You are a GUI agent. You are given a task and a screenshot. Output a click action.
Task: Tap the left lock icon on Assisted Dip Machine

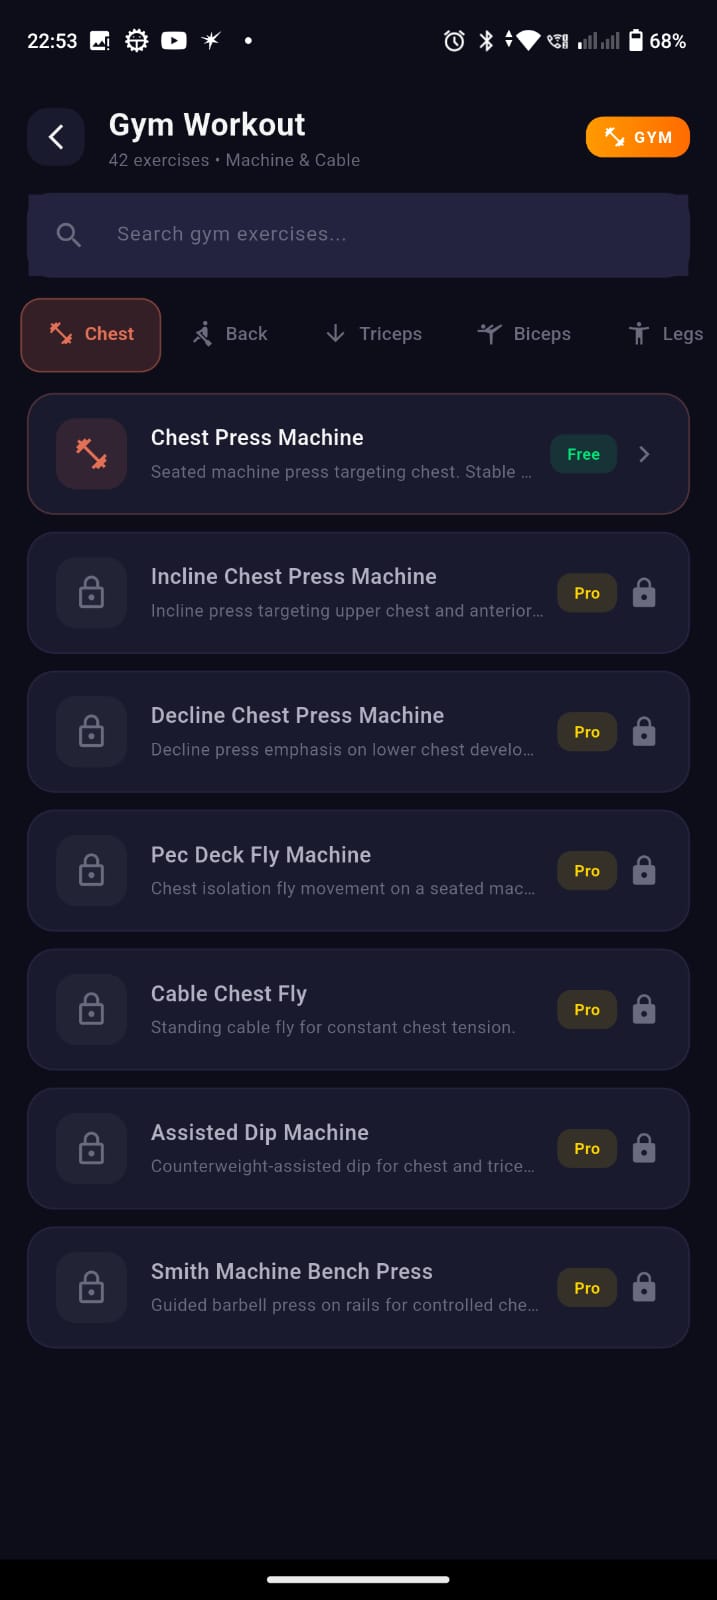pos(91,1148)
